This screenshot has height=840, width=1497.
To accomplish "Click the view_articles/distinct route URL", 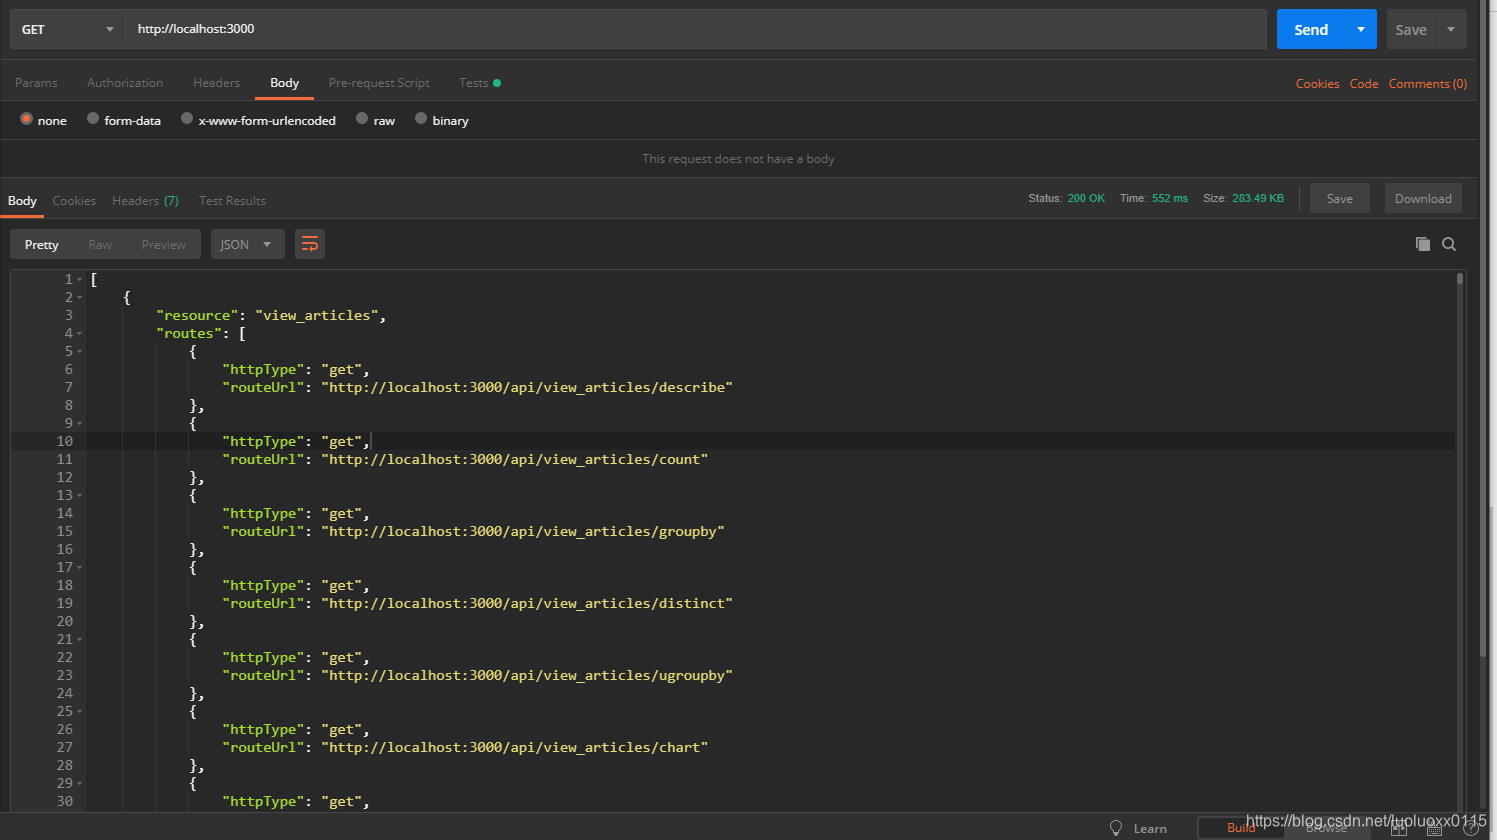I will [x=527, y=604].
